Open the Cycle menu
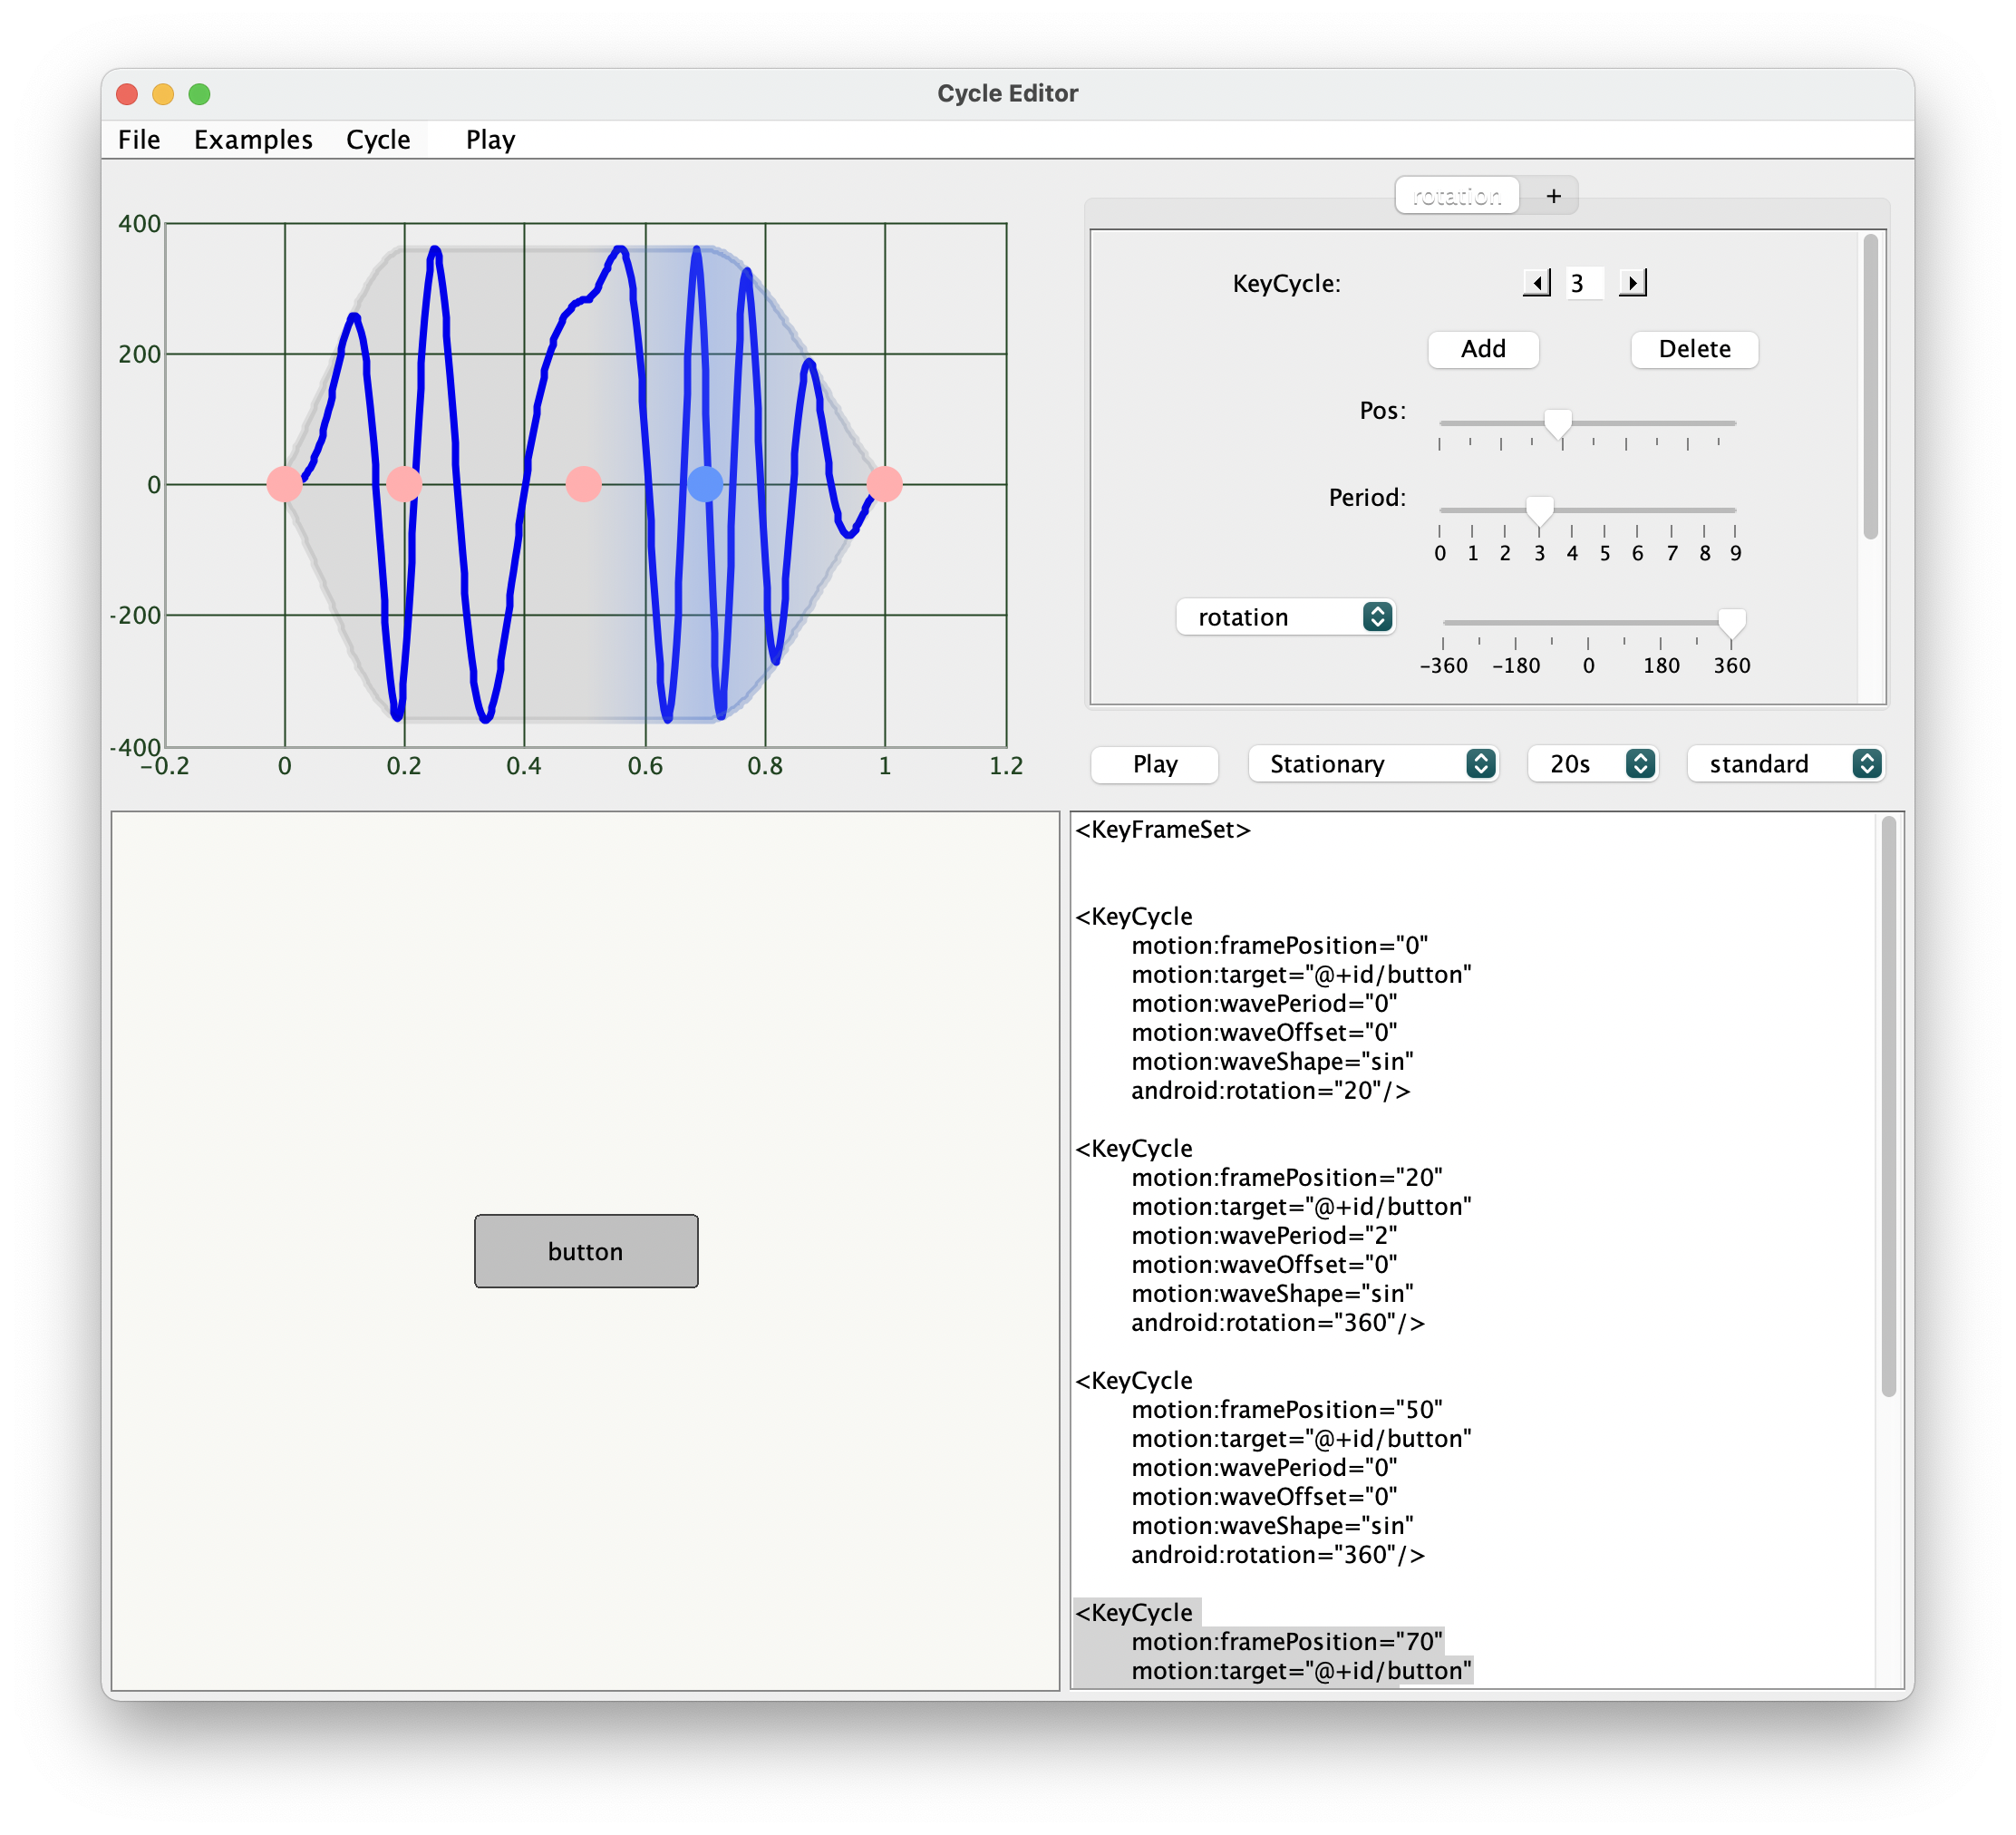The height and width of the screenshot is (1835, 2016). click(x=378, y=140)
